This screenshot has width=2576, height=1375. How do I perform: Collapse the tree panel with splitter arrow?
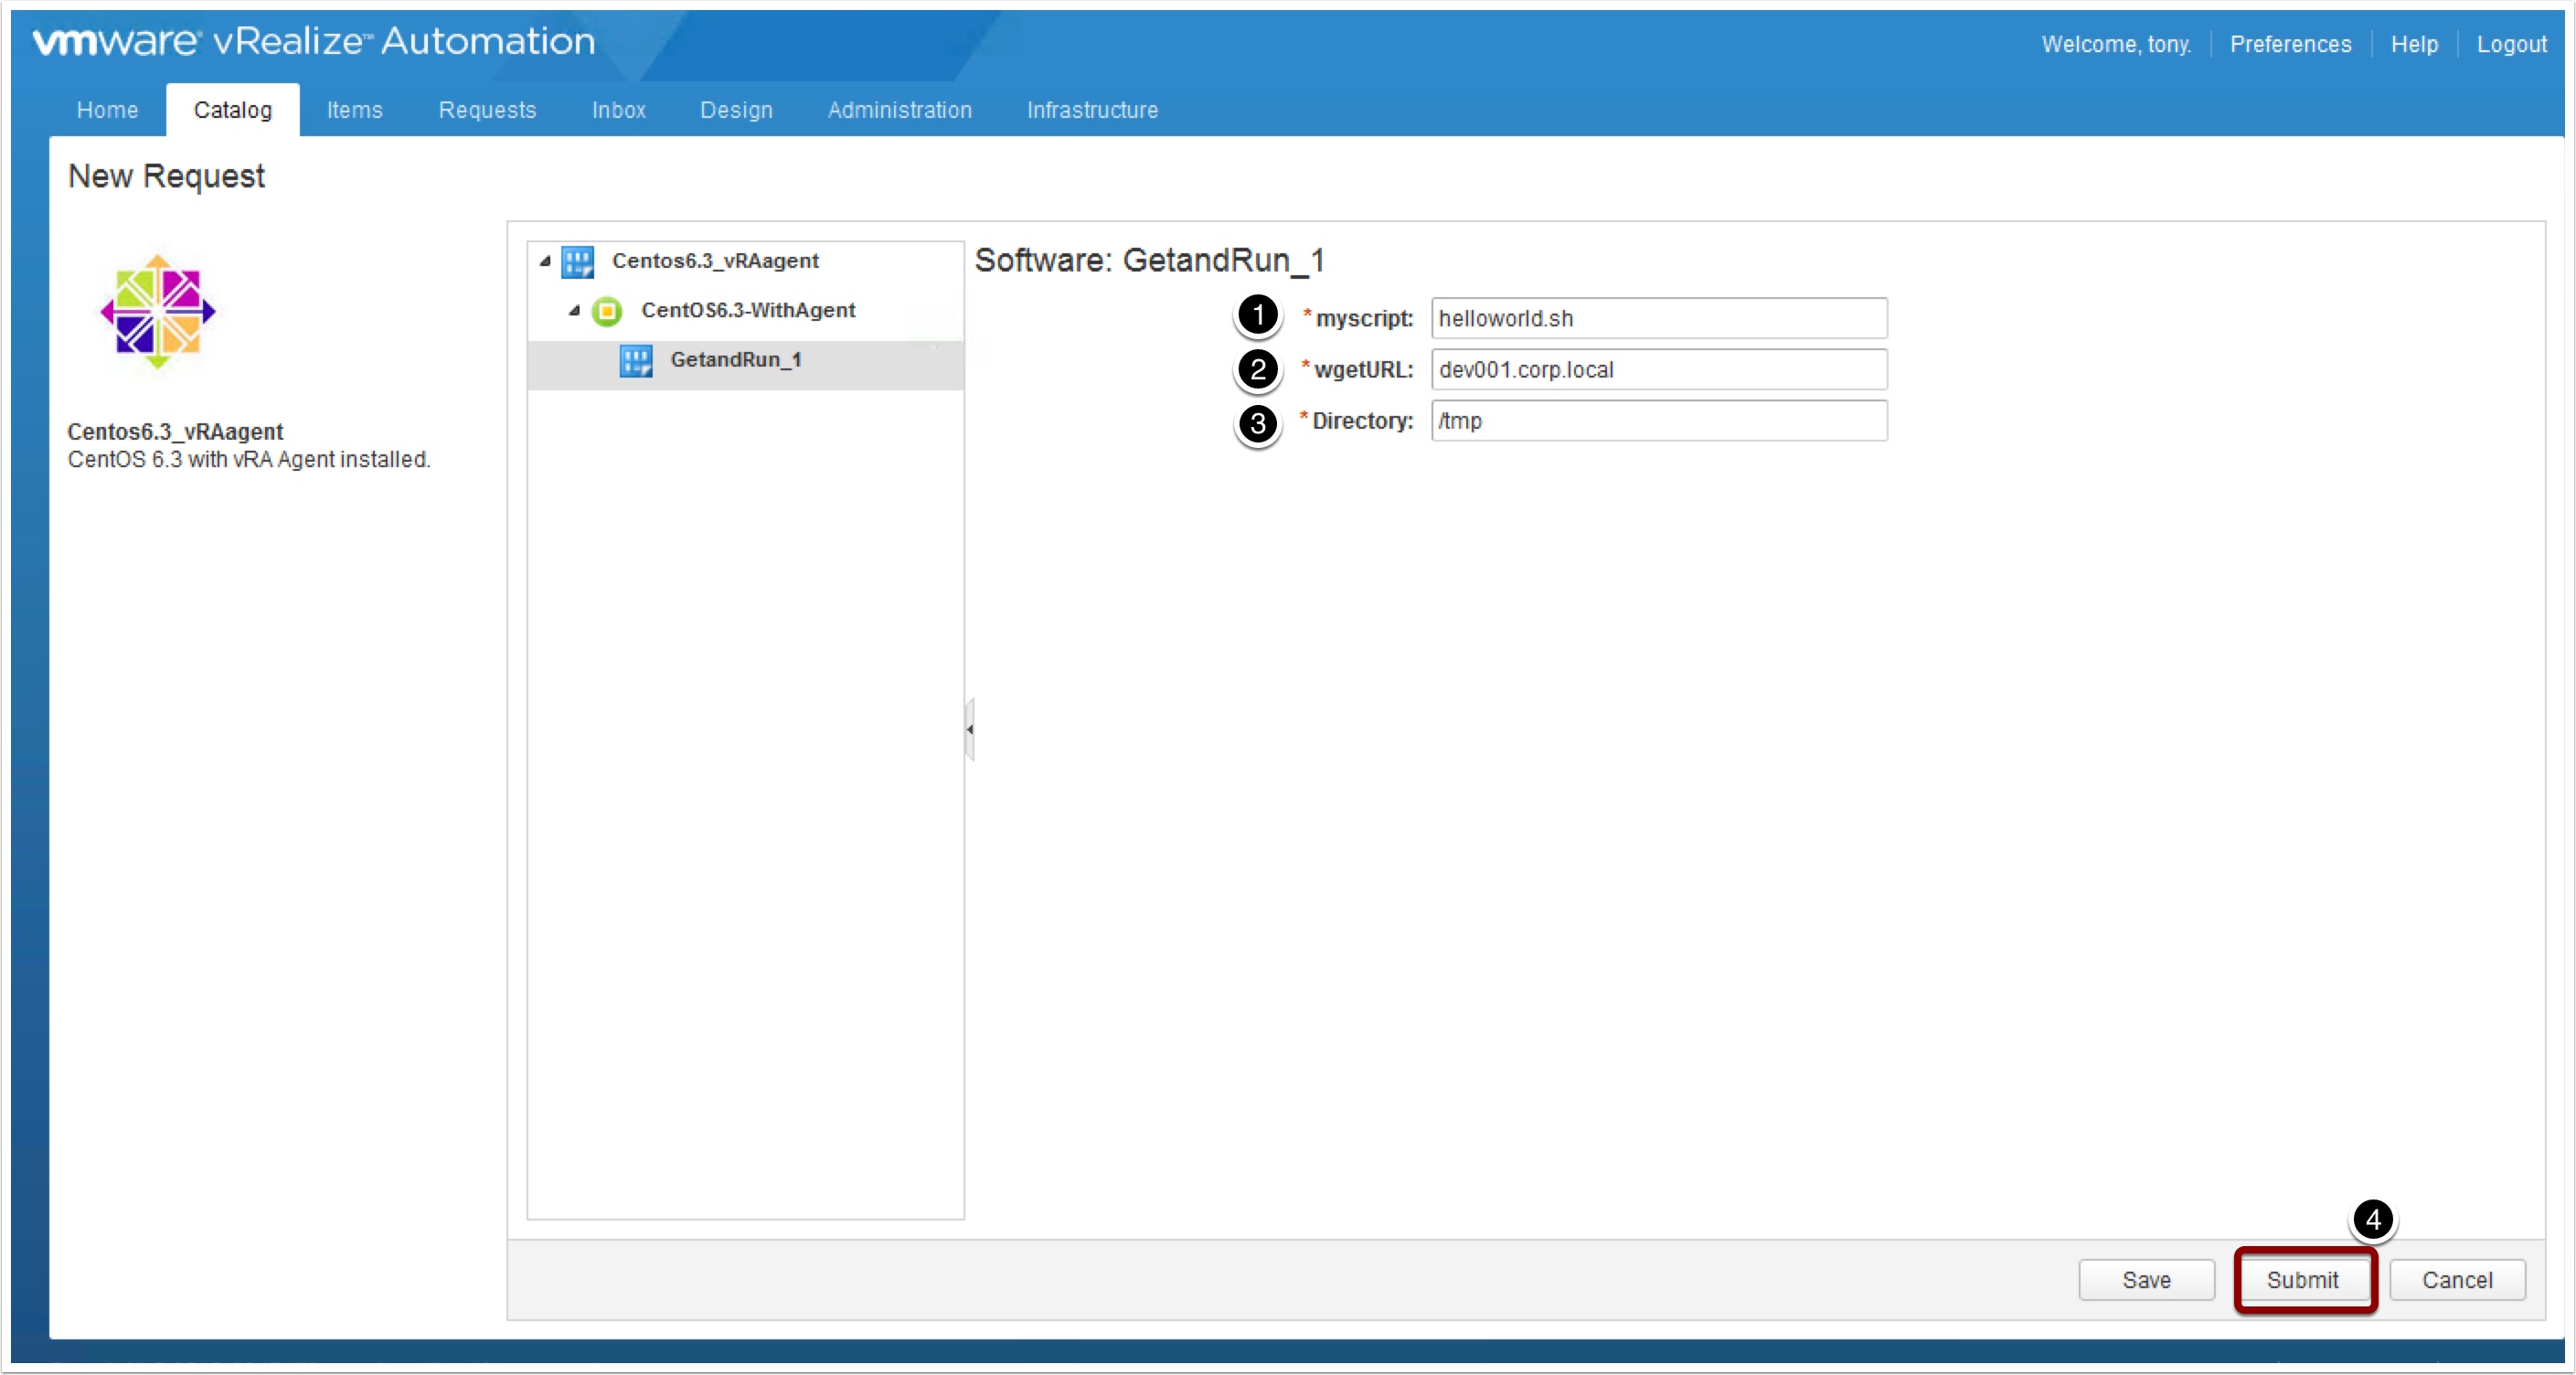coord(969,730)
